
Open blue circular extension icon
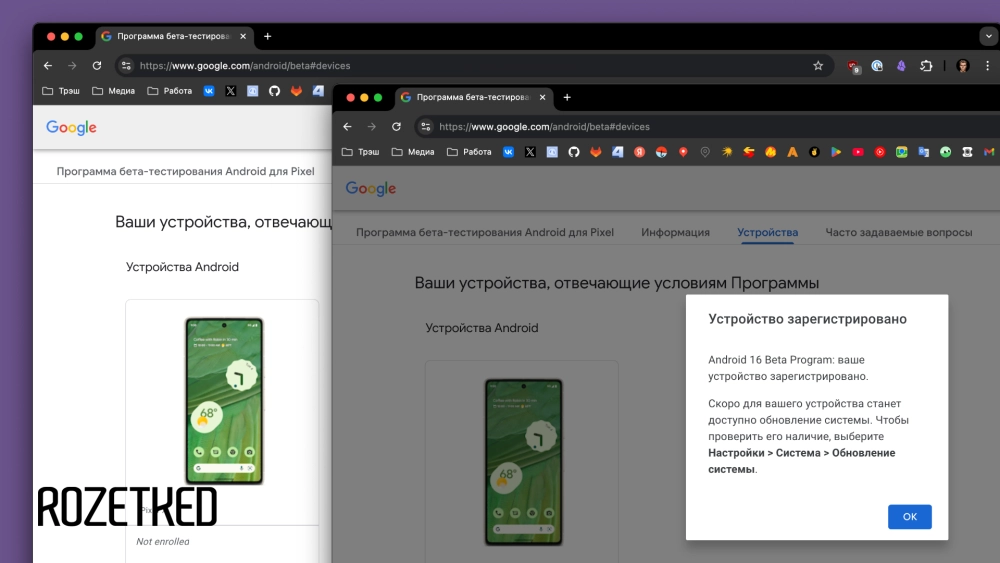(x=877, y=66)
